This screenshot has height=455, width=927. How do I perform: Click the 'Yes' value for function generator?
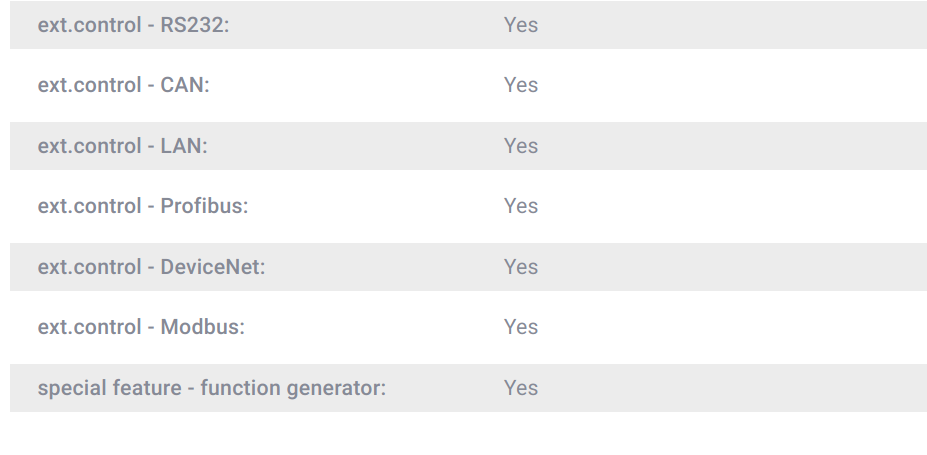click(x=521, y=388)
